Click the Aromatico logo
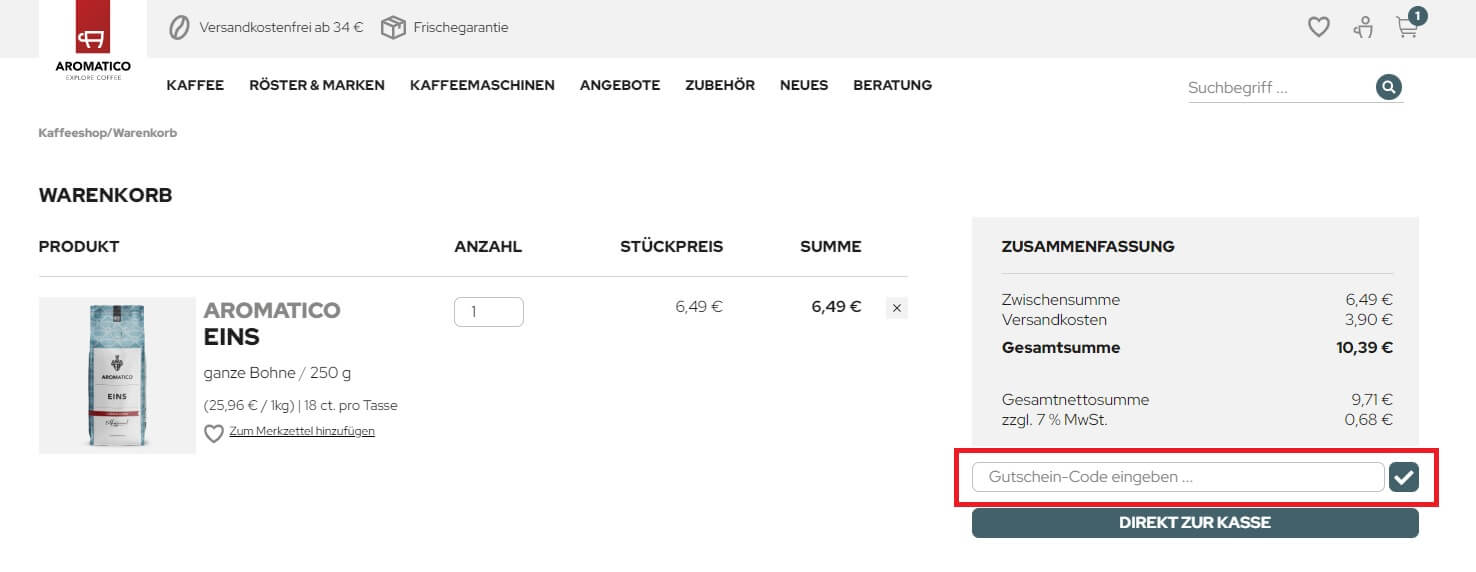This screenshot has width=1476, height=572. point(93,43)
